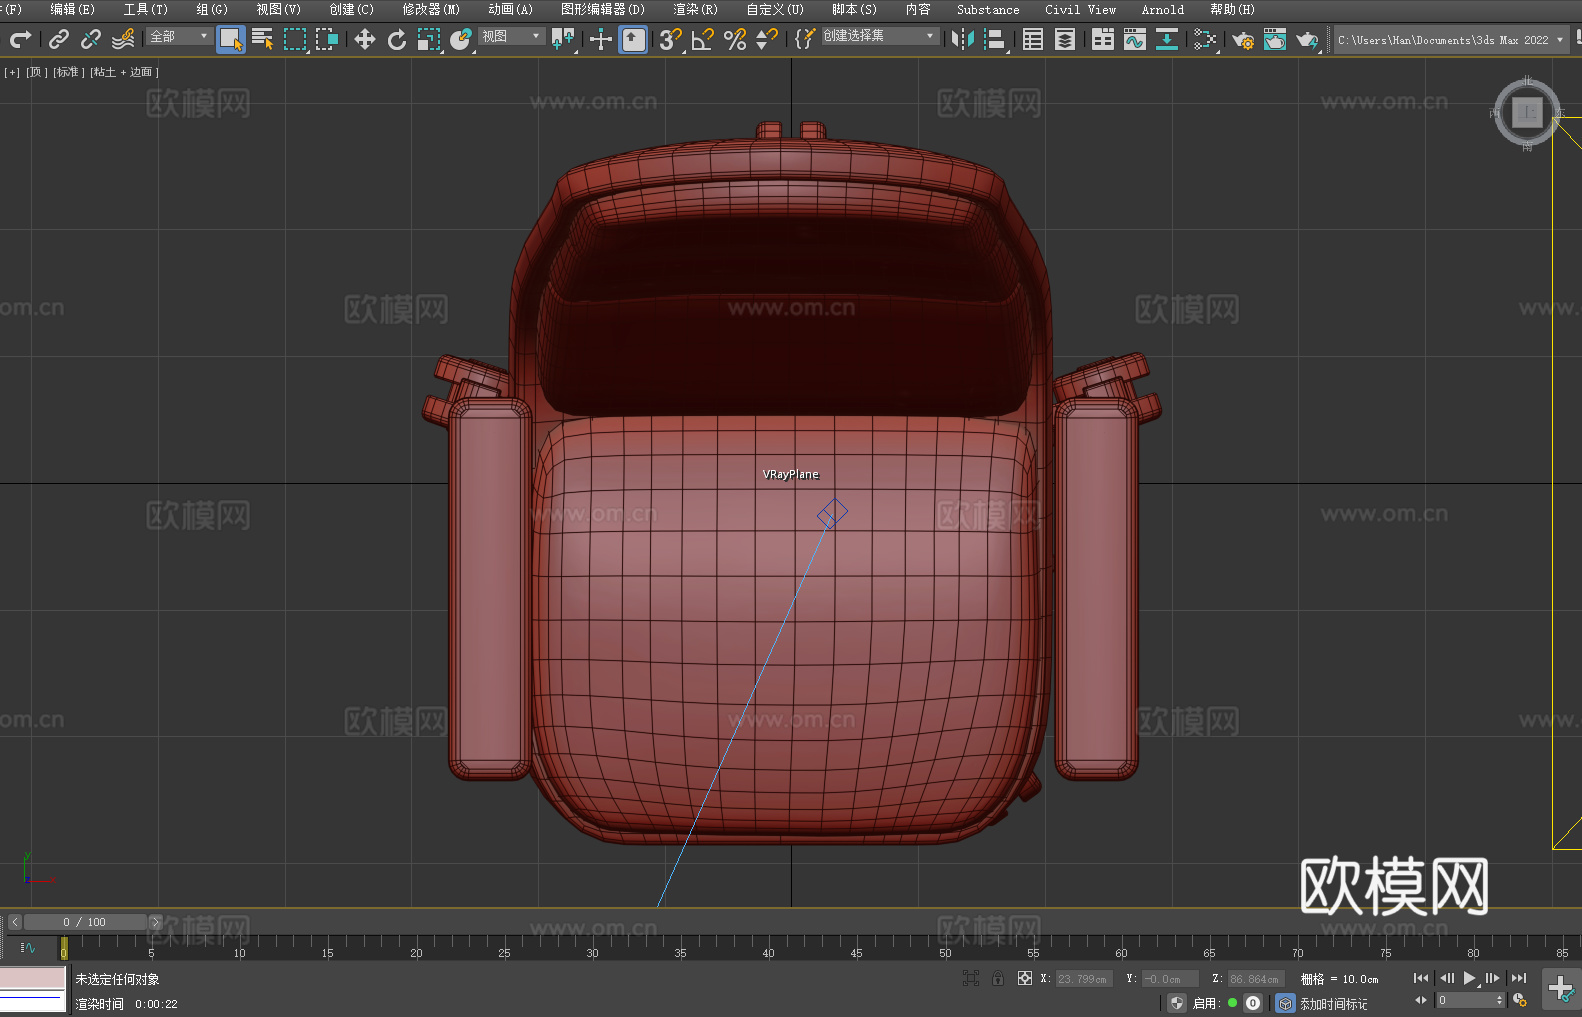Open the 修改器(M) menu
1582x1017 pixels.
point(431,9)
